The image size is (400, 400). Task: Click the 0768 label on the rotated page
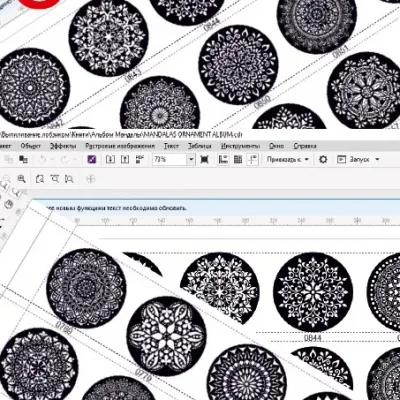(63, 328)
